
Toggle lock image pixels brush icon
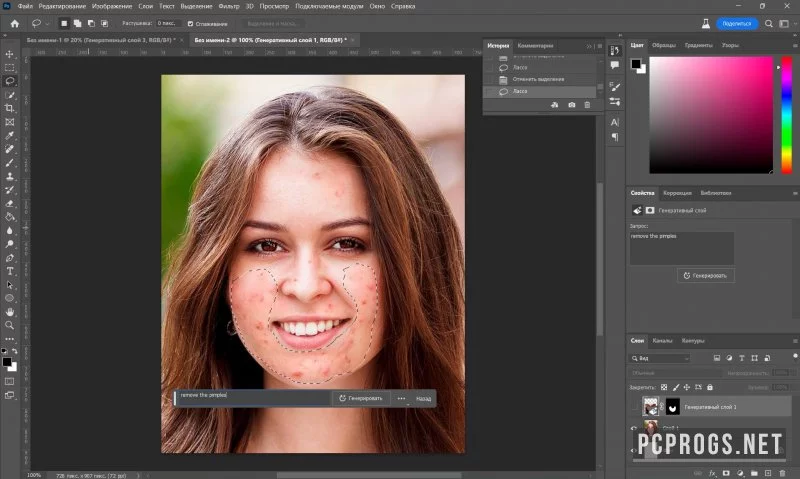tap(676, 387)
